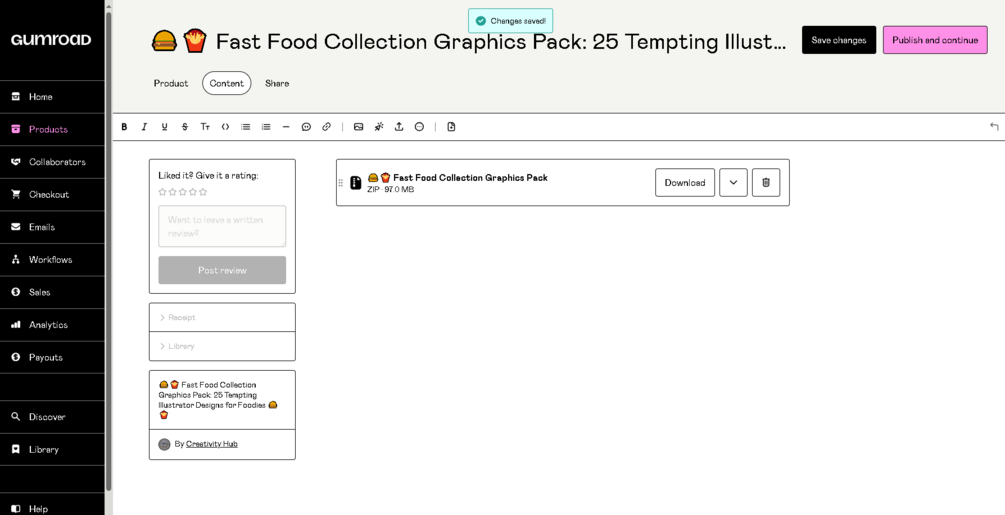Insert a bulleted list
1005x515 pixels.
245,127
